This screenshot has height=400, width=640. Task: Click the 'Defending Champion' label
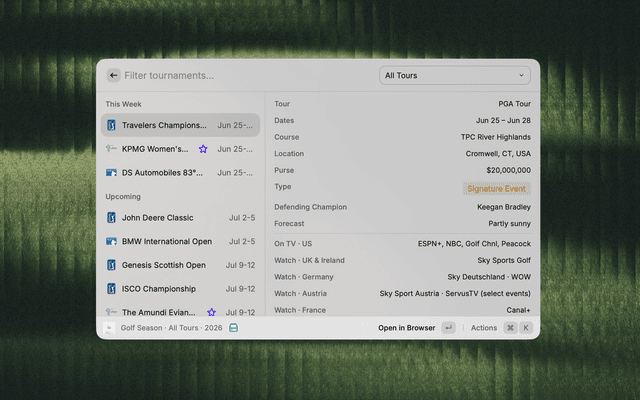310,207
